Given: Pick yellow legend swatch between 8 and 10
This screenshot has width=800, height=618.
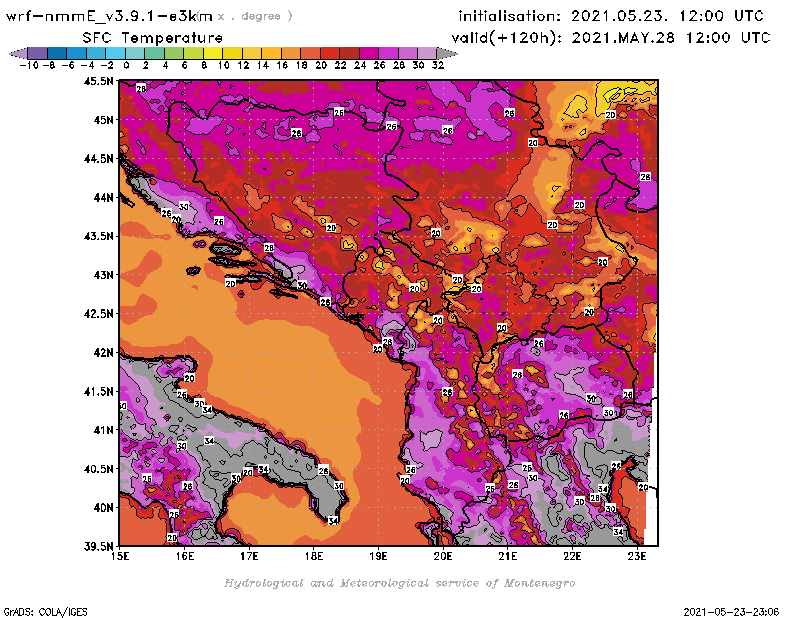Looking at the screenshot, I should click(213, 53).
